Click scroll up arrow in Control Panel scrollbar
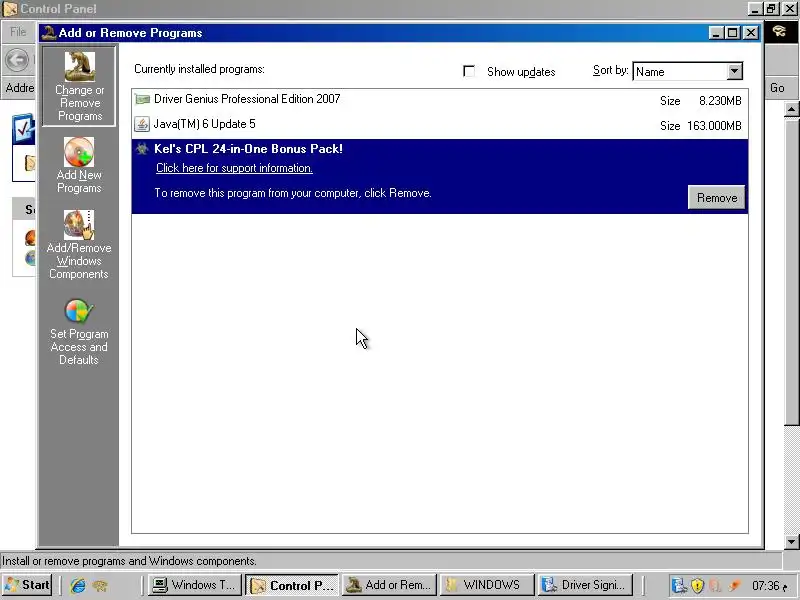The height and width of the screenshot is (600, 800). point(791,109)
